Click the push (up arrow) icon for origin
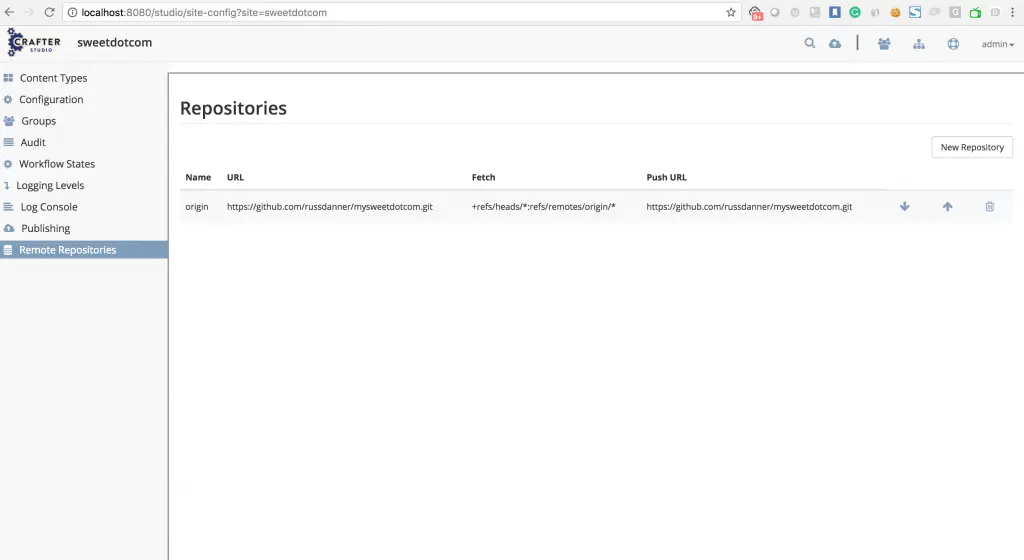The width and height of the screenshot is (1024, 560). coord(947,207)
